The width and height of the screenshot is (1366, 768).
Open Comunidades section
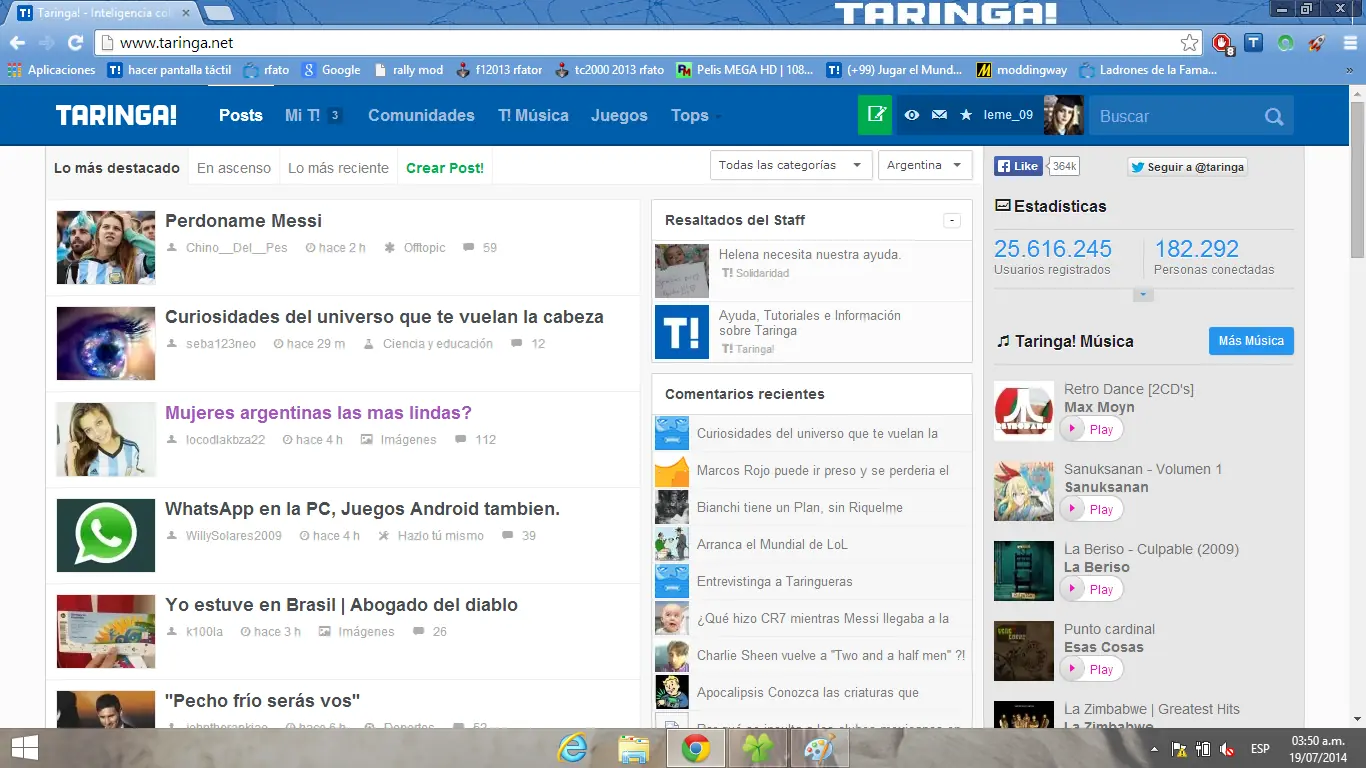421,115
